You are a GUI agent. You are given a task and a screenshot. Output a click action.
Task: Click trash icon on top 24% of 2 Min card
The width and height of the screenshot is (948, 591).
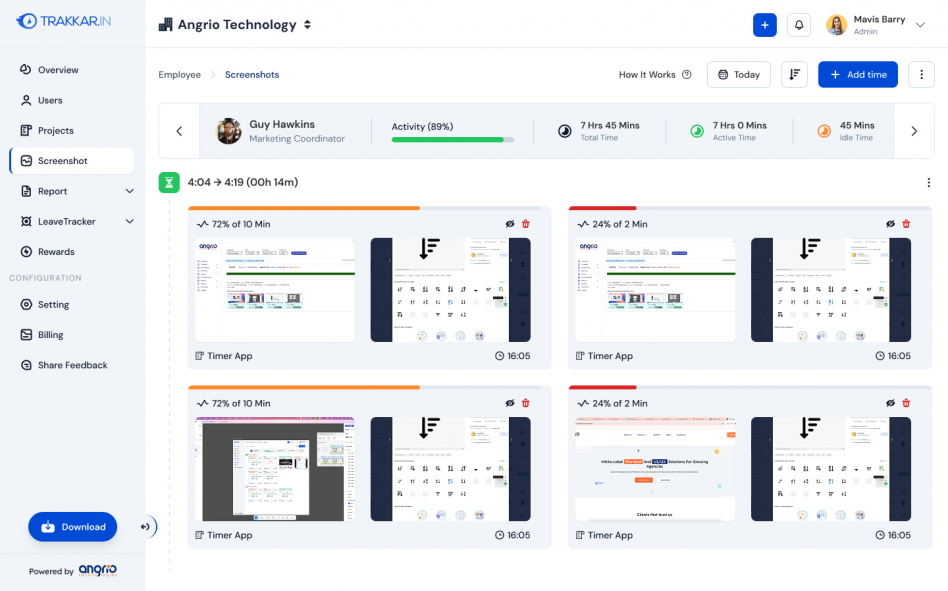click(x=906, y=224)
